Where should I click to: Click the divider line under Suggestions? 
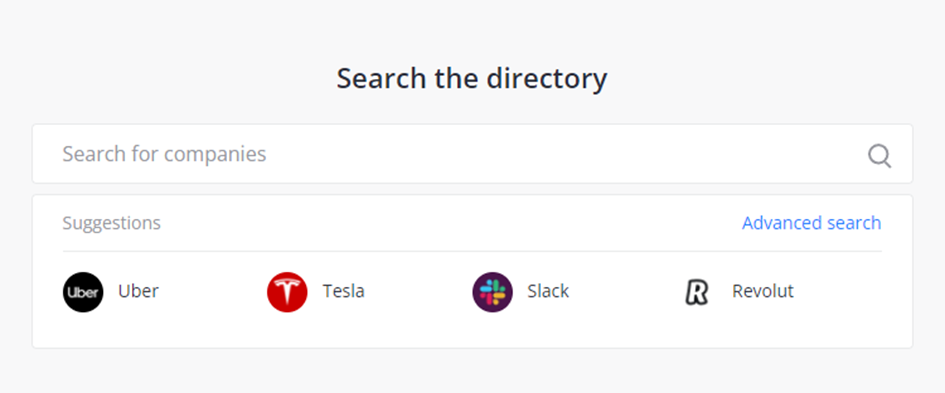pyautogui.click(x=472, y=251)
